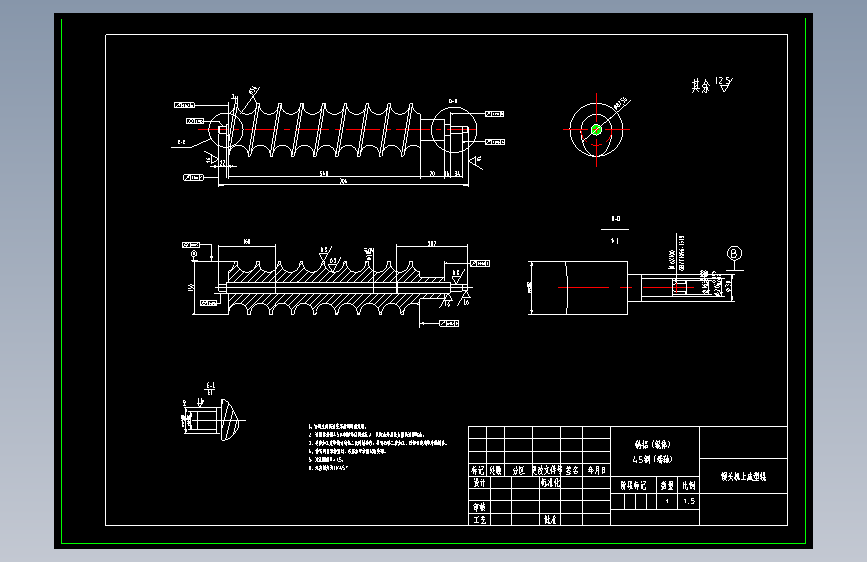
Task: Click the 阶段标记 cell in title block
Action: (633, 486)
